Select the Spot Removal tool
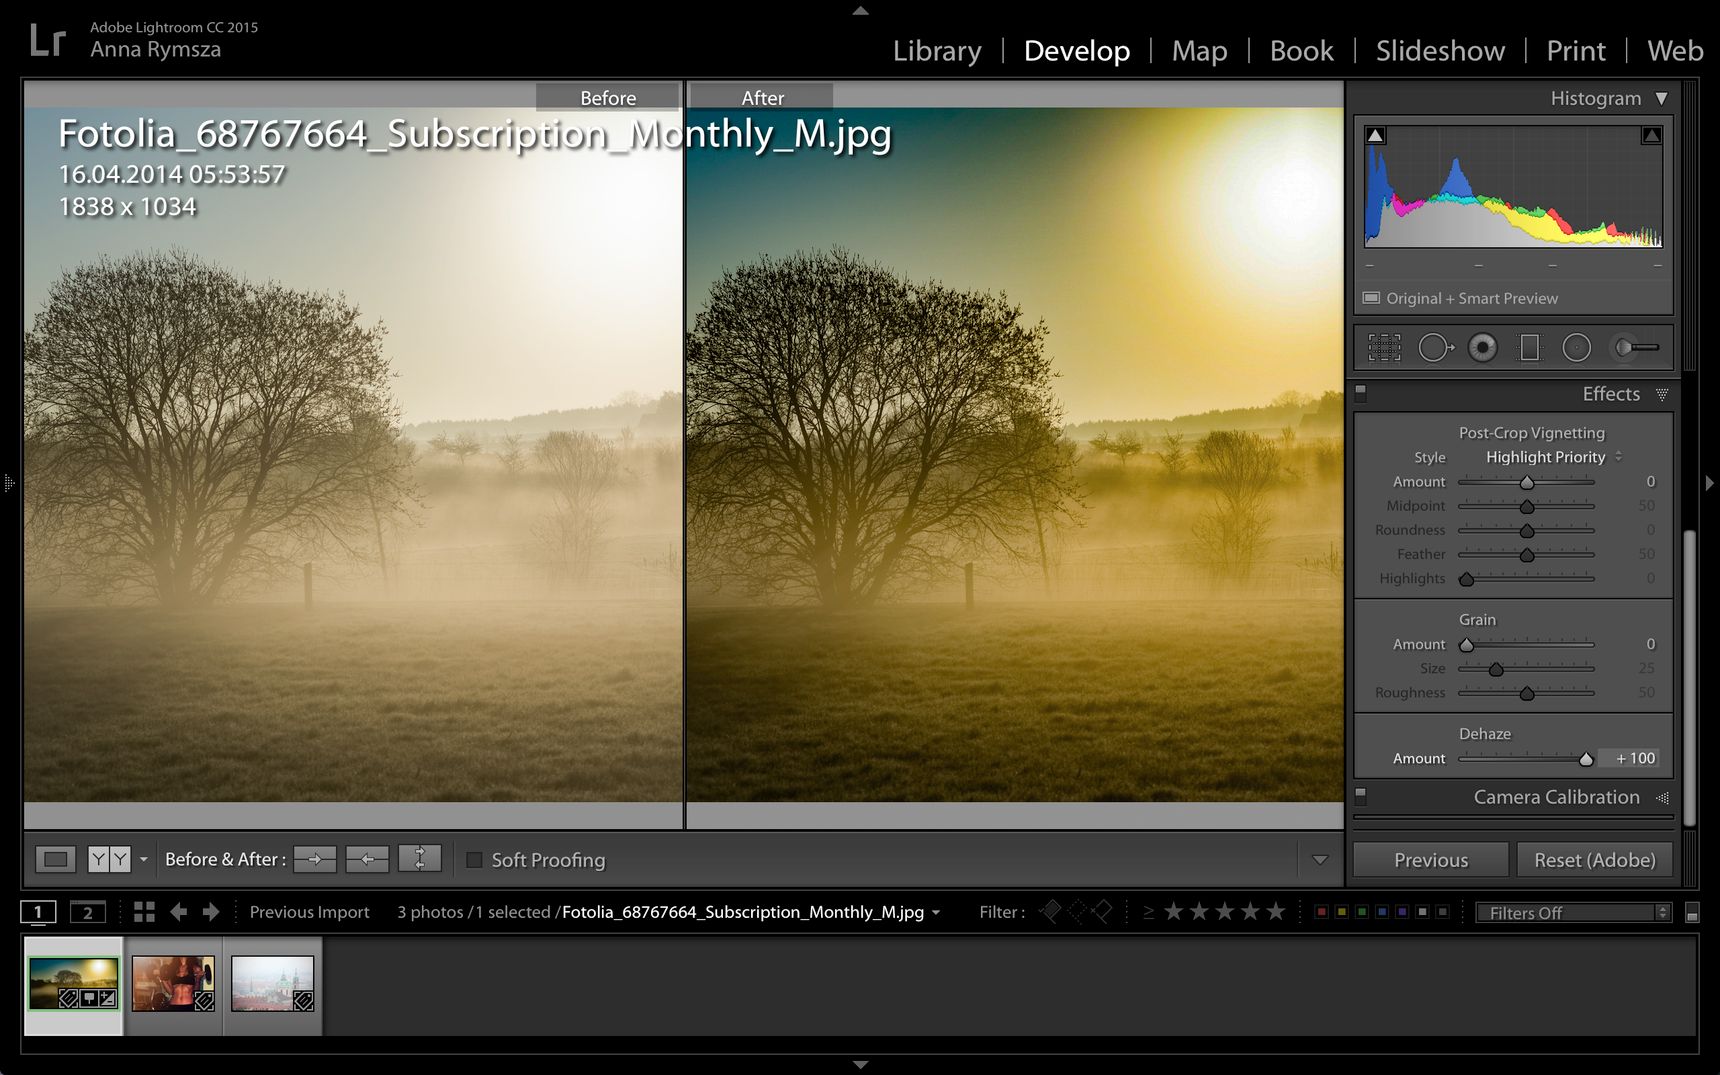 [1435, 347]
